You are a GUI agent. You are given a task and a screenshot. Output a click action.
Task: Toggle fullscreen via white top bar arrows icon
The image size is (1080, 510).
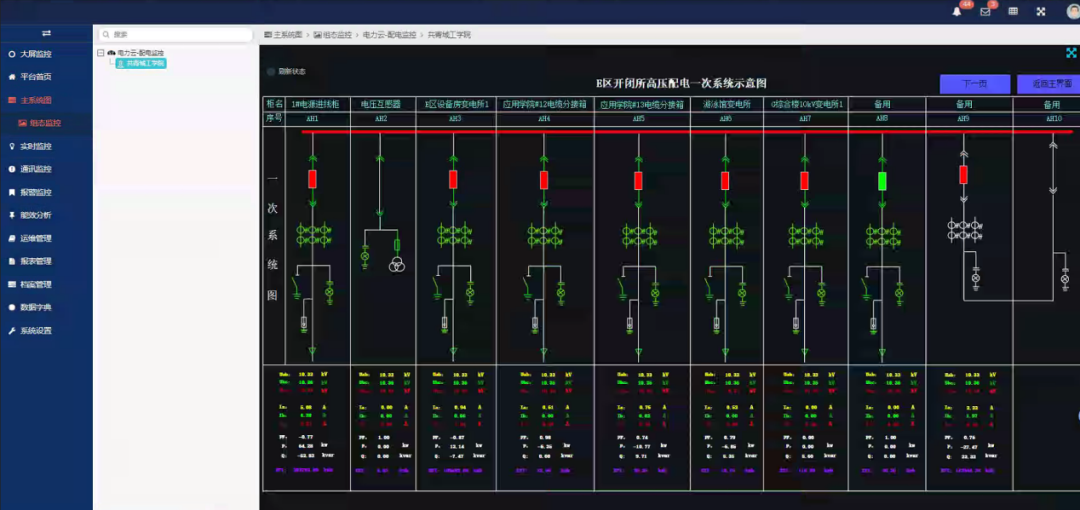[x=1041, y=12]
